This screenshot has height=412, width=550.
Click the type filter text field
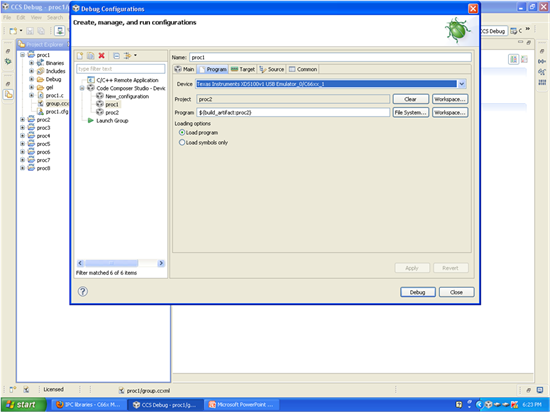click(x=121, y=69)
